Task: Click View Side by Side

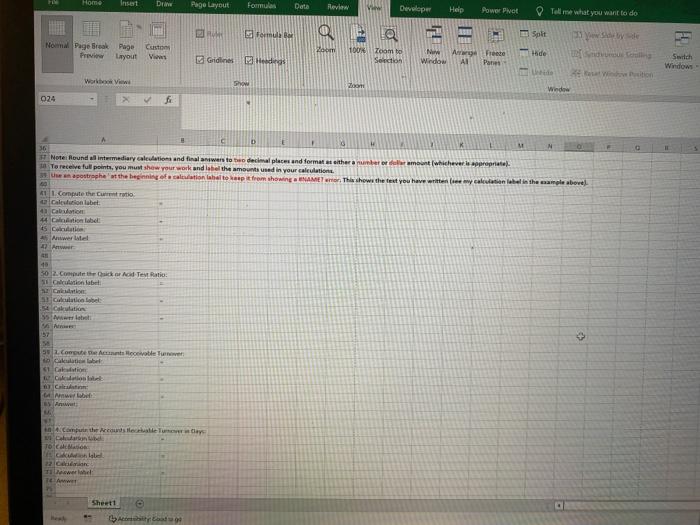Action: point(606,35)
